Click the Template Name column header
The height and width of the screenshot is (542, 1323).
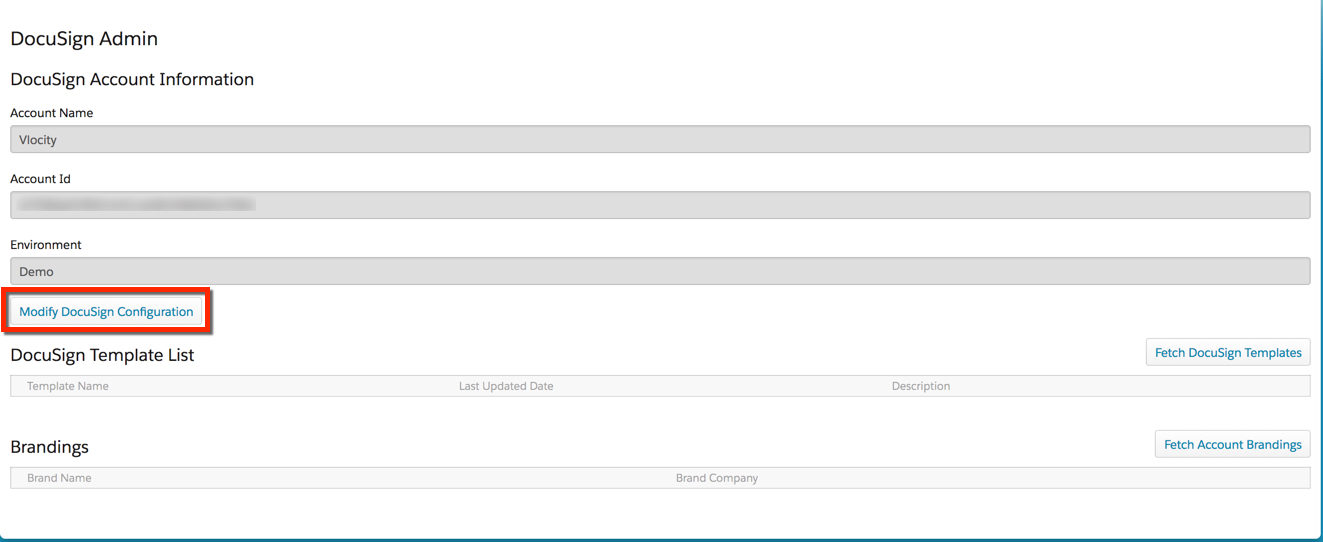68,386
